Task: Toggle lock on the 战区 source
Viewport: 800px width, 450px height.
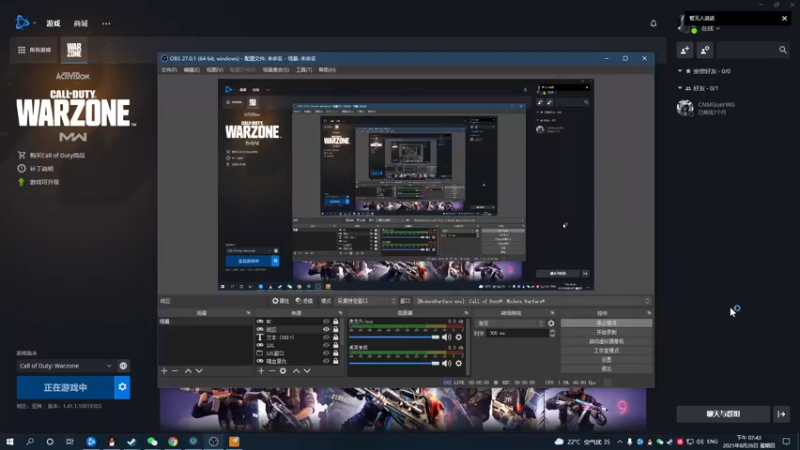Action: pos(336,330)
